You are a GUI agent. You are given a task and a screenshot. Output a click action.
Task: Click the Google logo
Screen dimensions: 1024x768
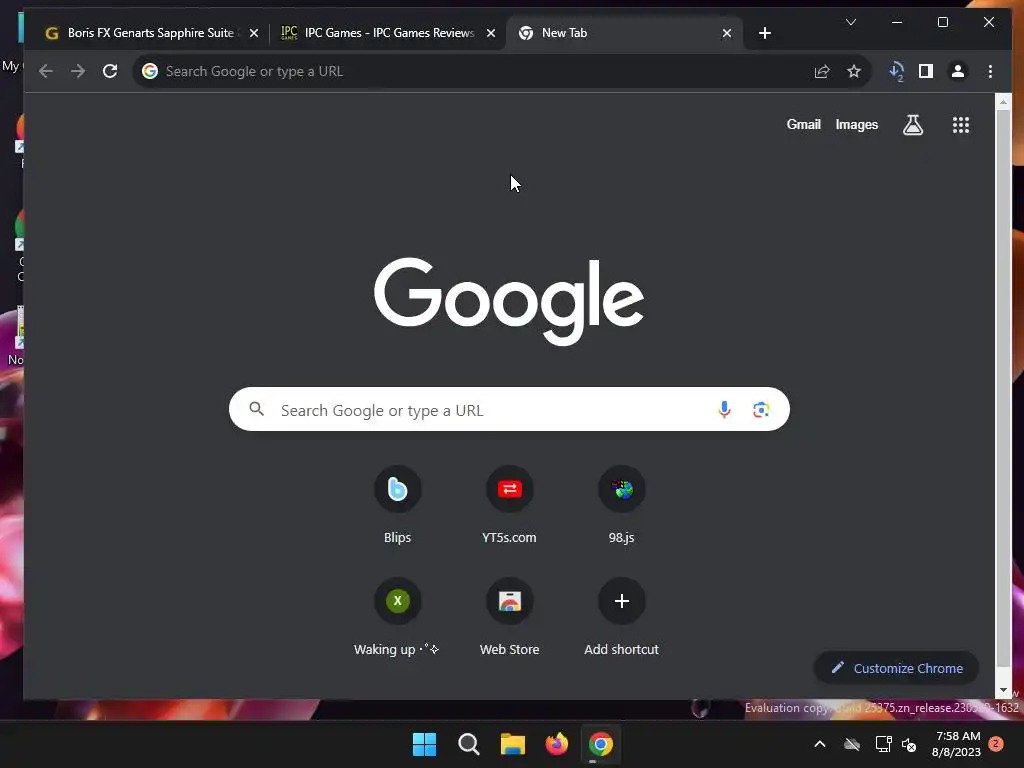(x=509, y=300)
